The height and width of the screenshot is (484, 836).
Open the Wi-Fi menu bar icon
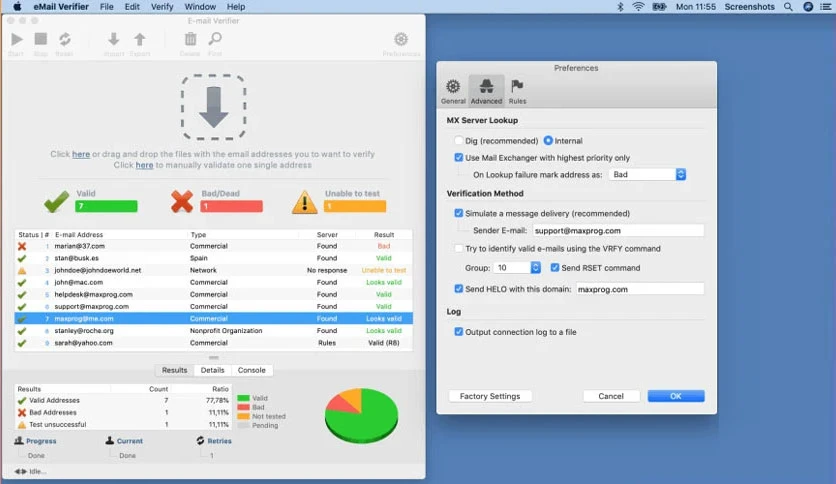(638, 7)
